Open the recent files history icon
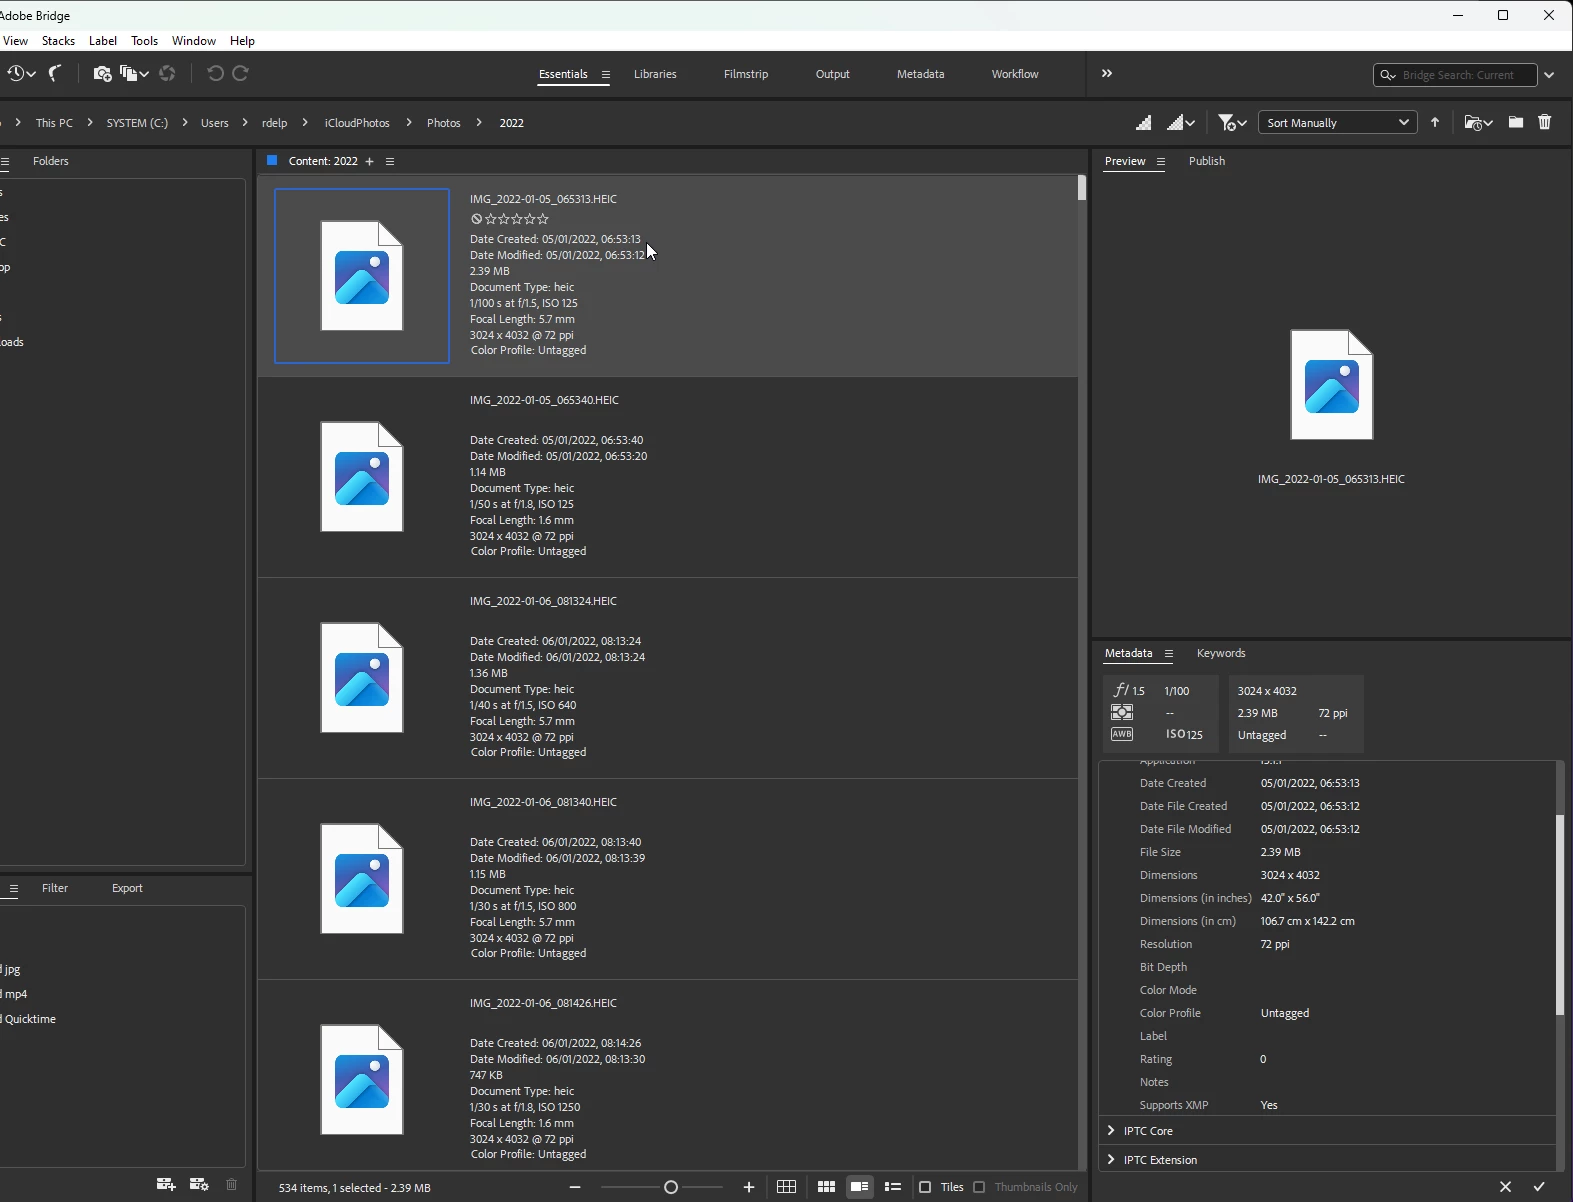This screenshot has width=1573, height=1202. tap(20, 73)
